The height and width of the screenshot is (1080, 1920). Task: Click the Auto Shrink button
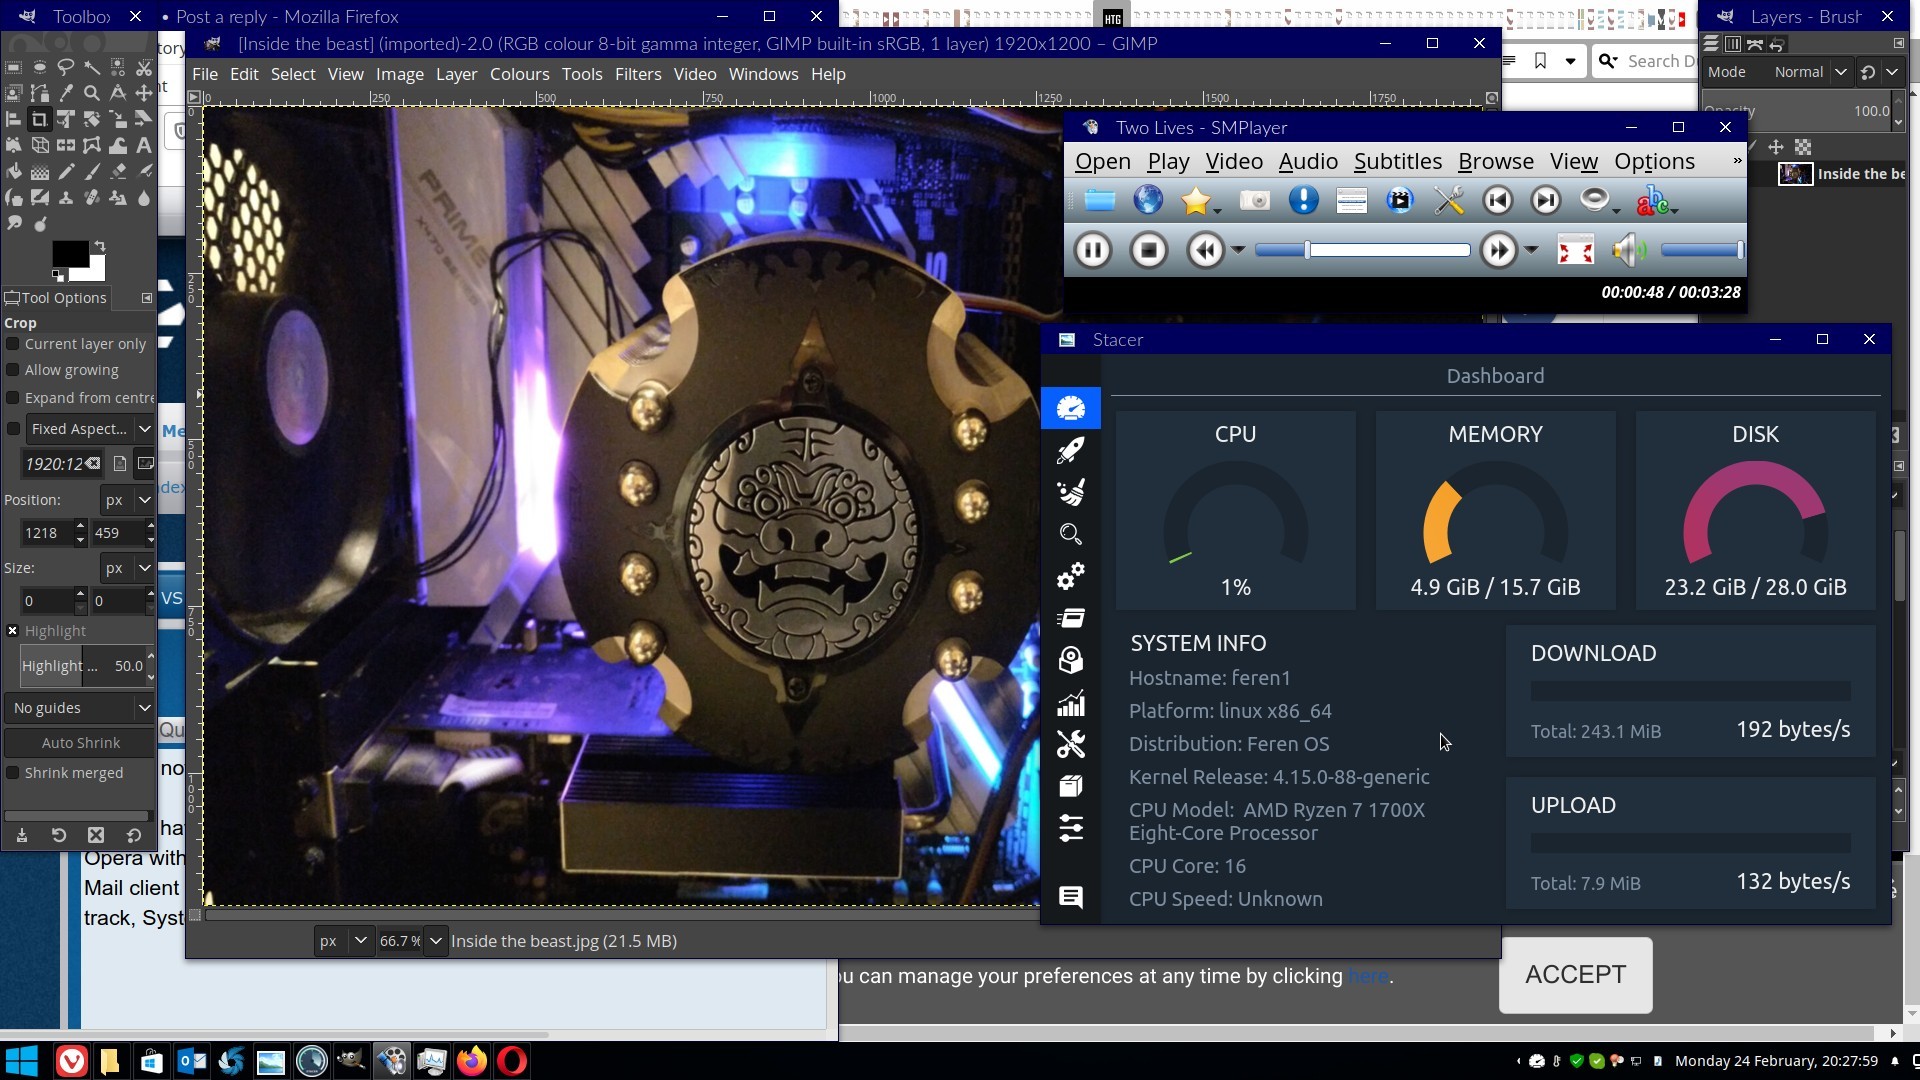tap(80, 743)
